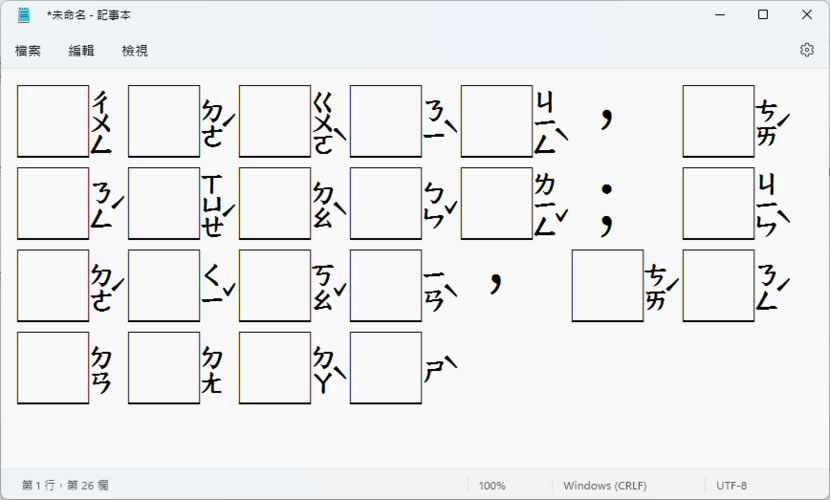The height and width of the screenshot is (500, 830).
Task: Open the 檔案 menu
Action: click(x=28, y=50)
